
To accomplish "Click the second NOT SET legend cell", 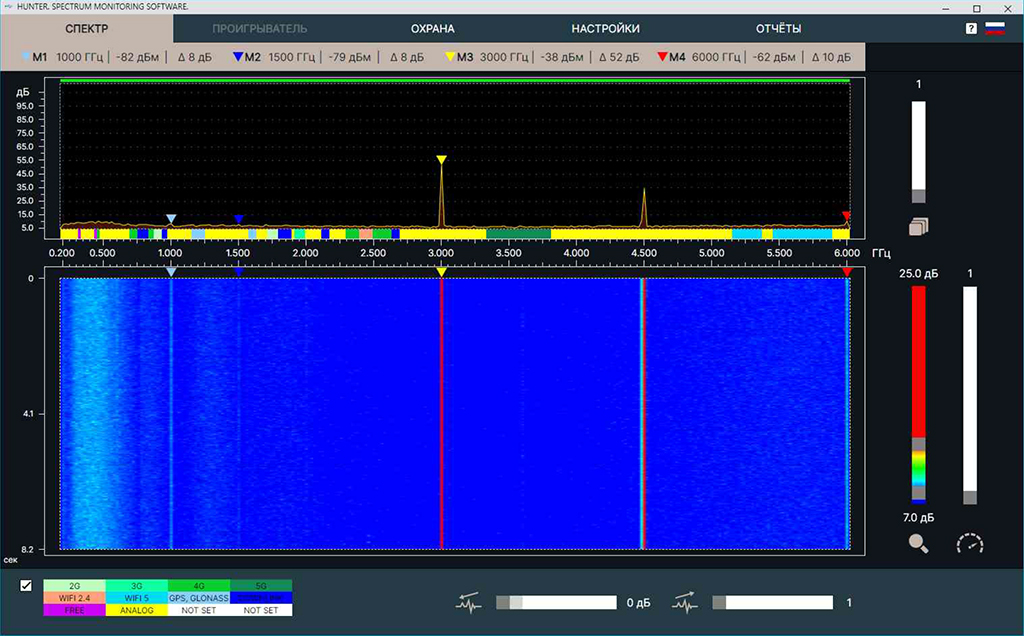I will pos(261,610).
